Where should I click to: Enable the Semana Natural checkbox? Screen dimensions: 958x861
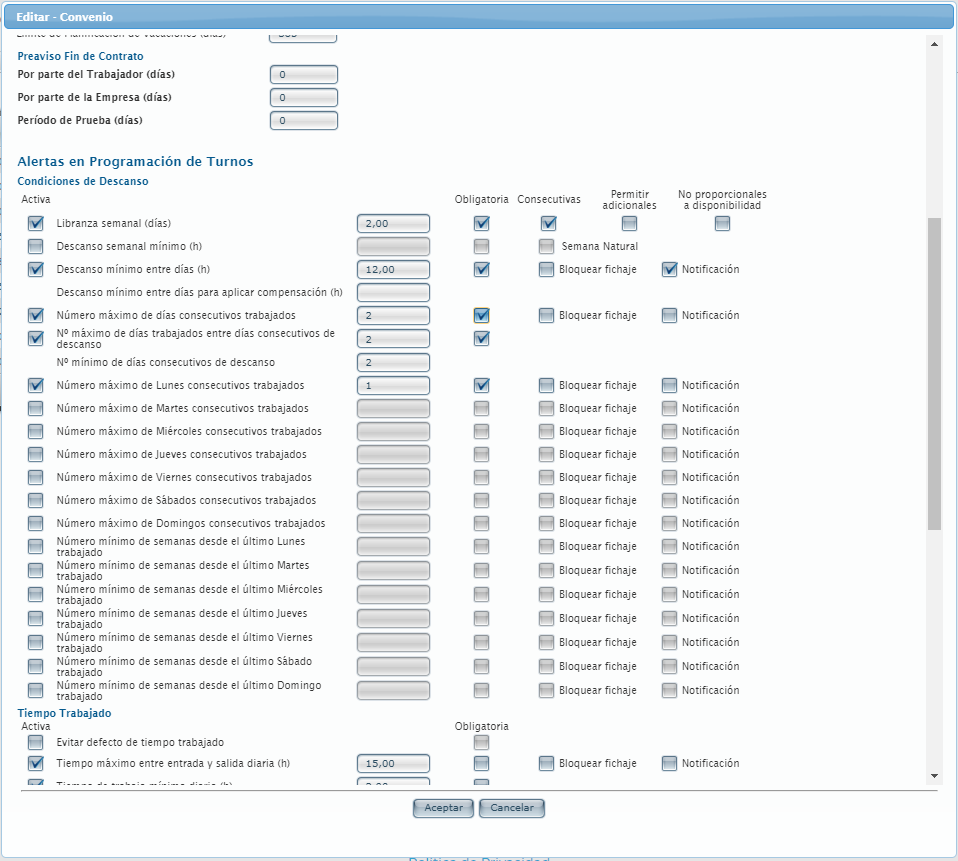point(546,246)
